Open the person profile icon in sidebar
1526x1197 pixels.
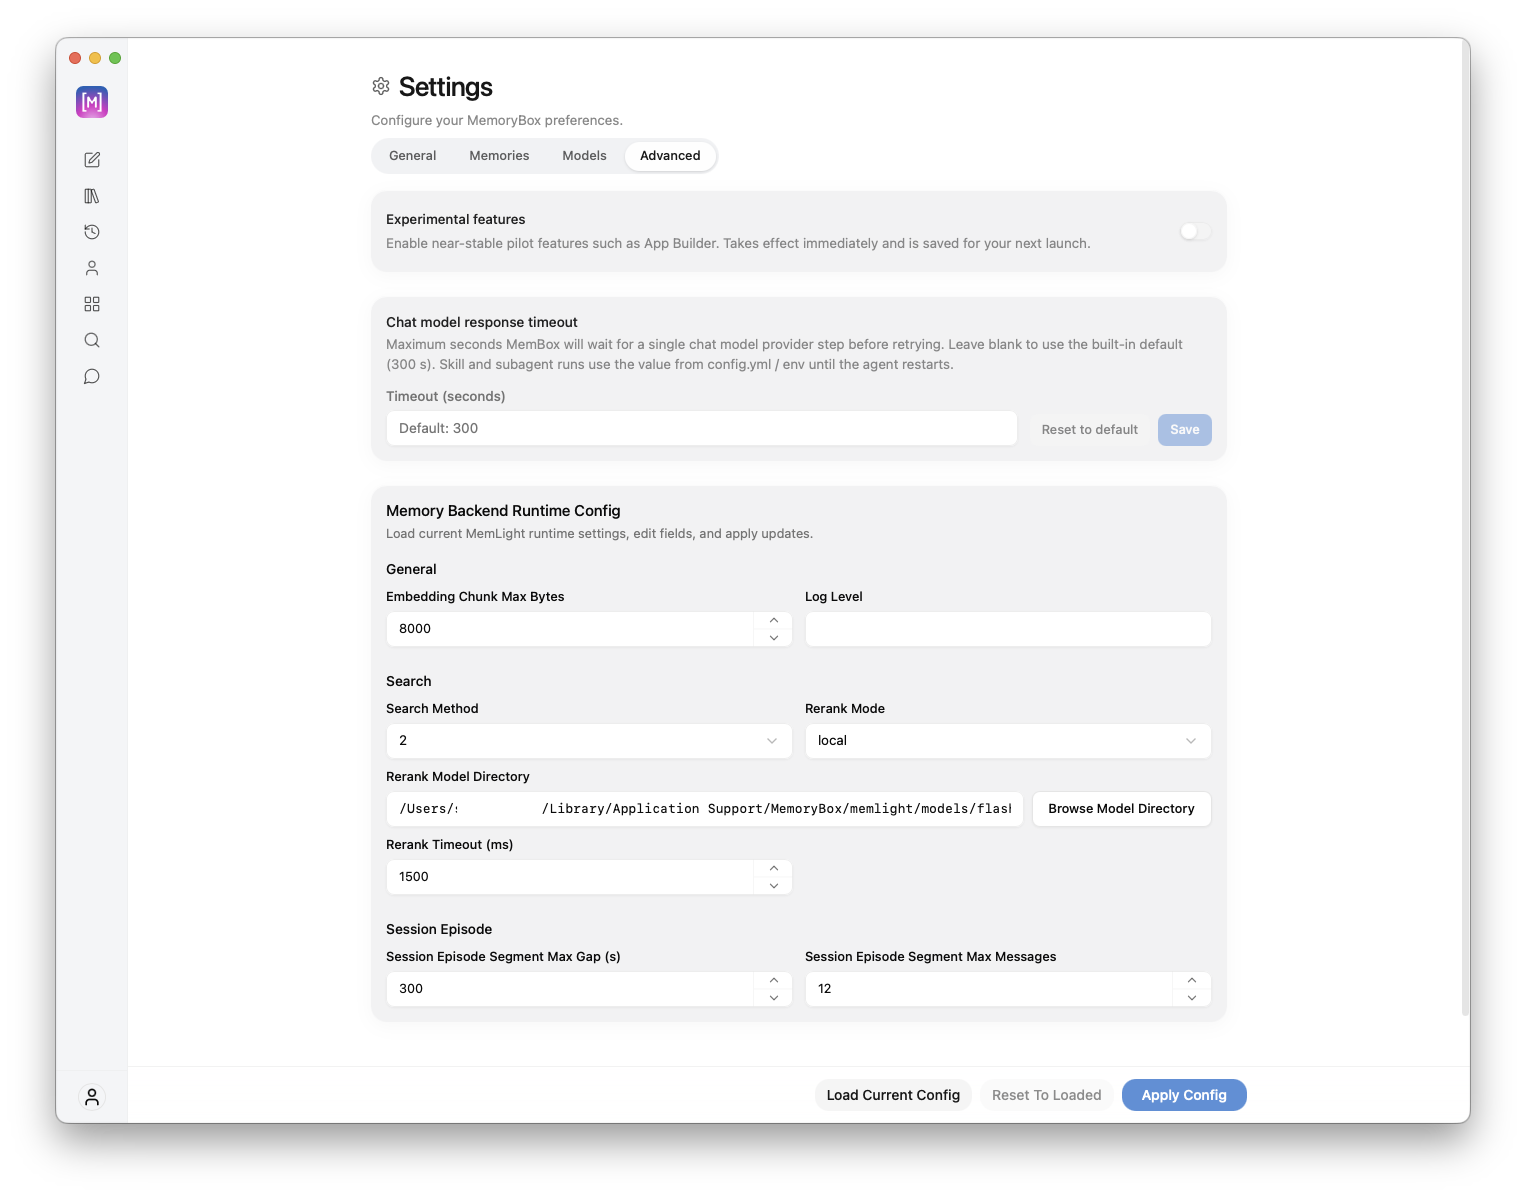(x=92, y=268)
